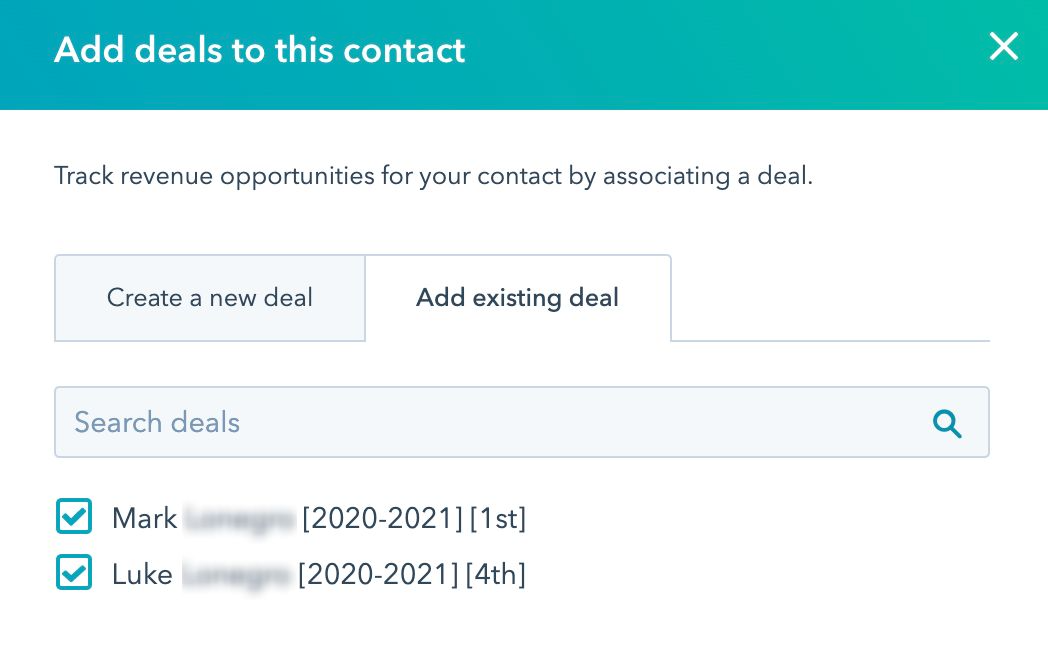Screen dimensions: 1048x668
Task: Uncheck the Luke deal checkbox
Action: click(x=74, y=574)
